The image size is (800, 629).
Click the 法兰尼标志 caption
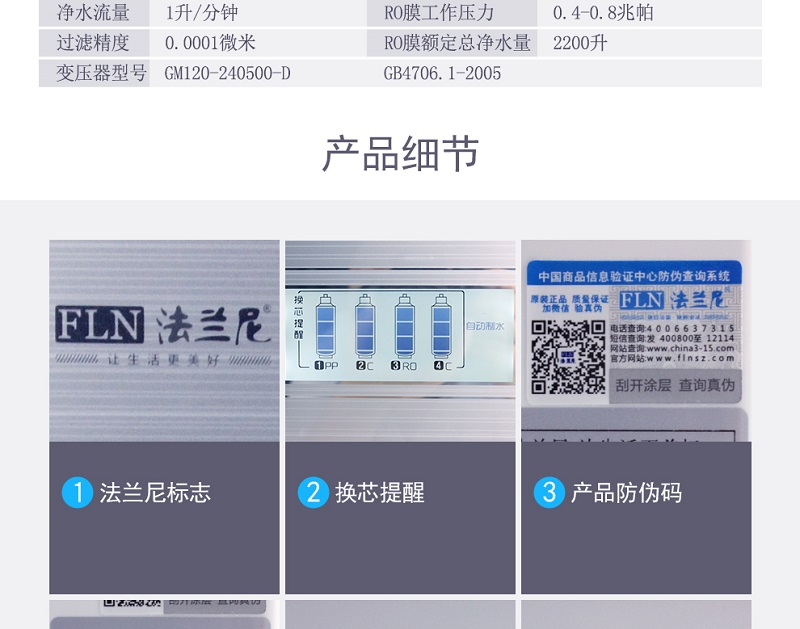click(155, 493)
